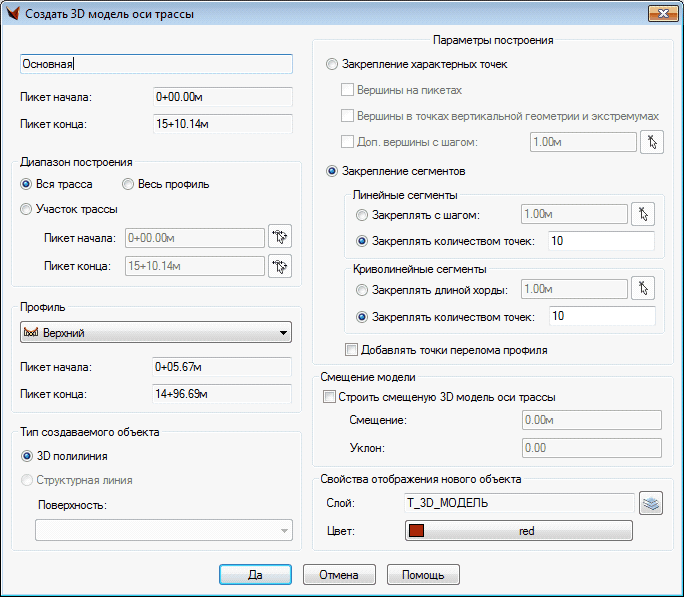Enable 'Добавлять точки перелома профиля' checkbox
Viewport: 684px width, 597px height.
(x=351, y=350)
